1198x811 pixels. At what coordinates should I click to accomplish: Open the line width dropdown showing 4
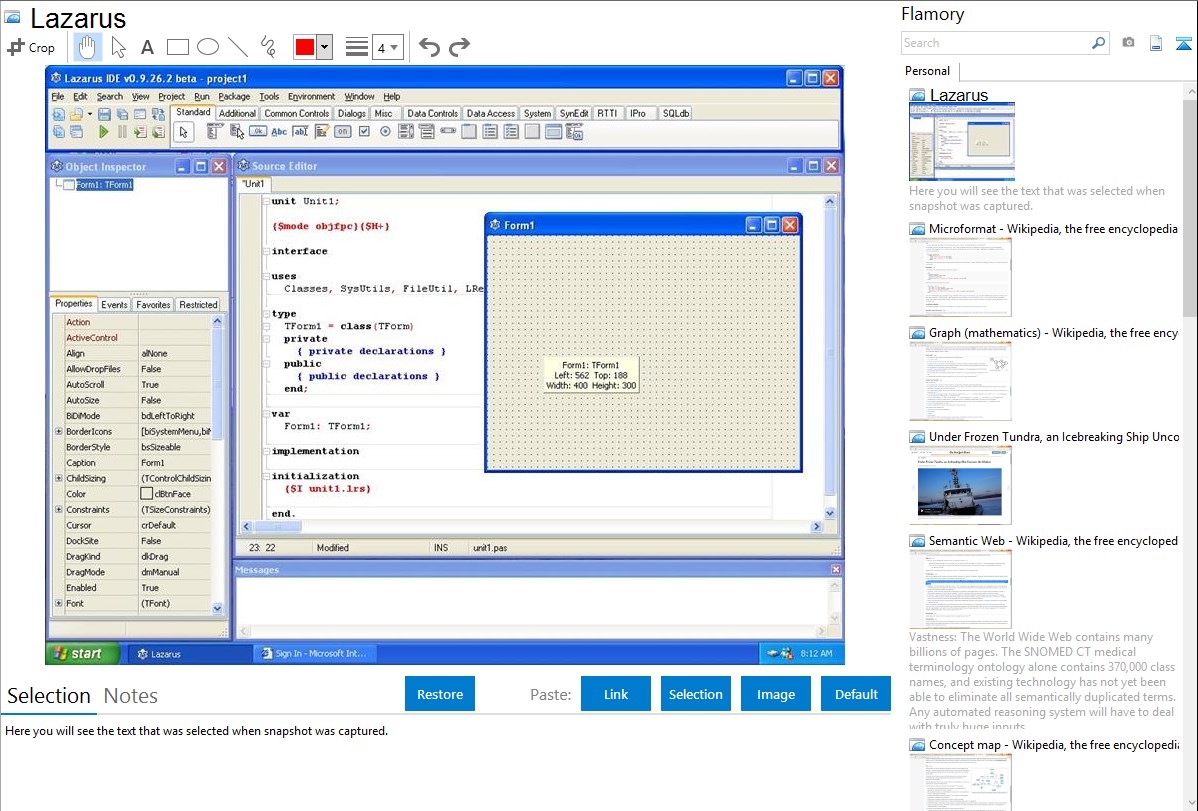388,47
